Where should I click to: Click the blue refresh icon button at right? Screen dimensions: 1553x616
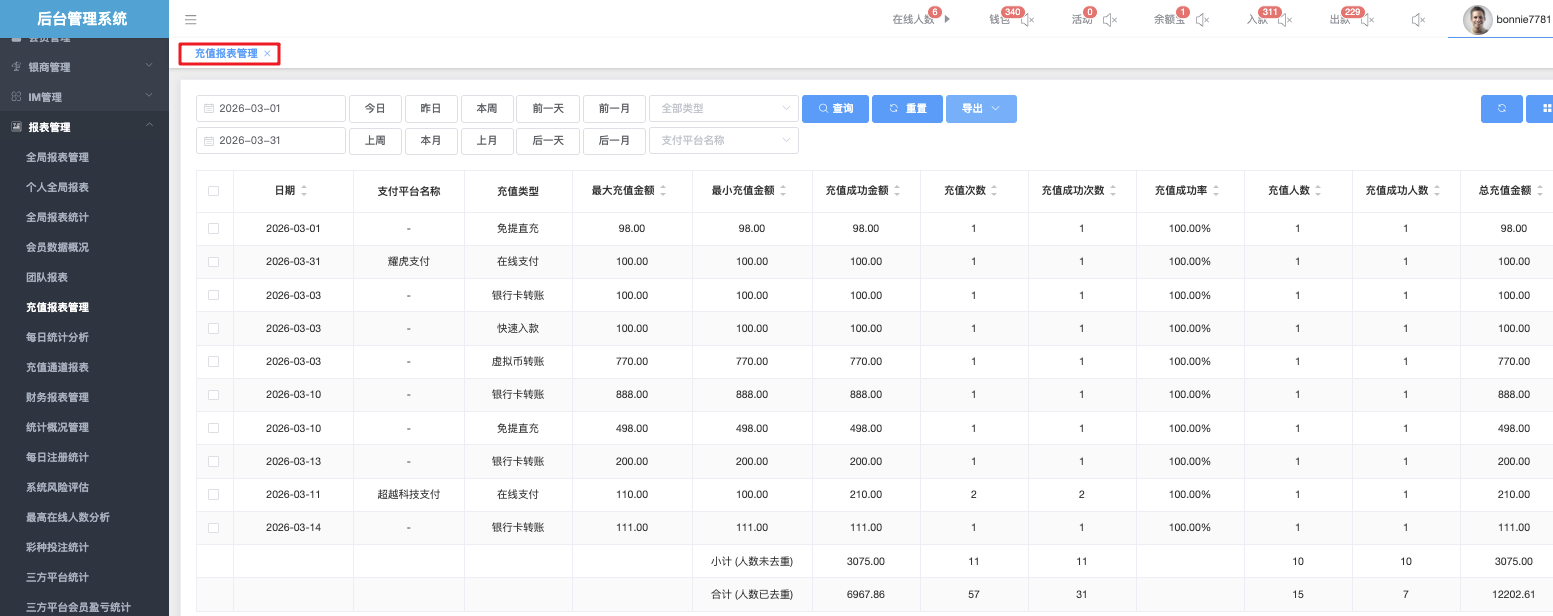click(1501, 109)
